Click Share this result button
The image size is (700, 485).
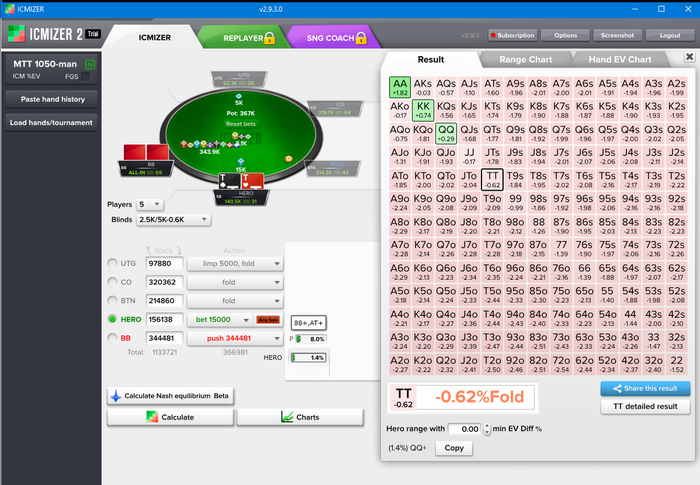point(645,389)
